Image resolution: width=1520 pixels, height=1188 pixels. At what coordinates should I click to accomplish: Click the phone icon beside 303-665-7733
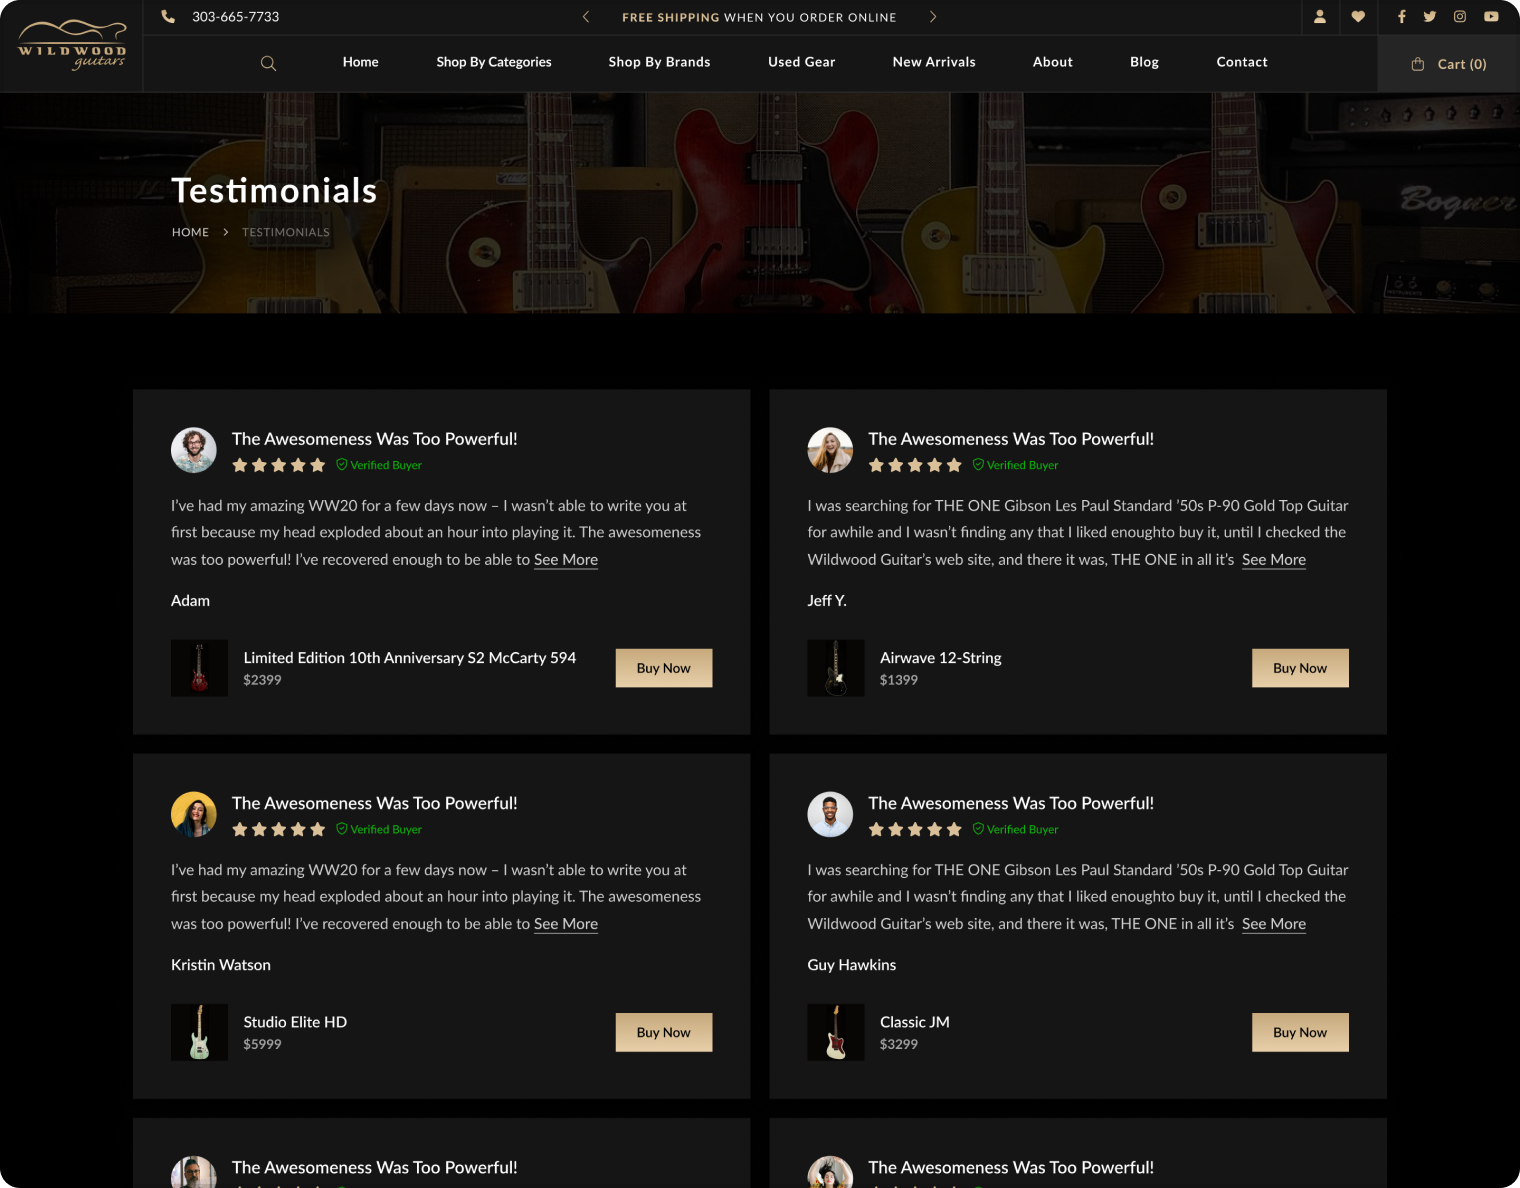pos(168,17)
